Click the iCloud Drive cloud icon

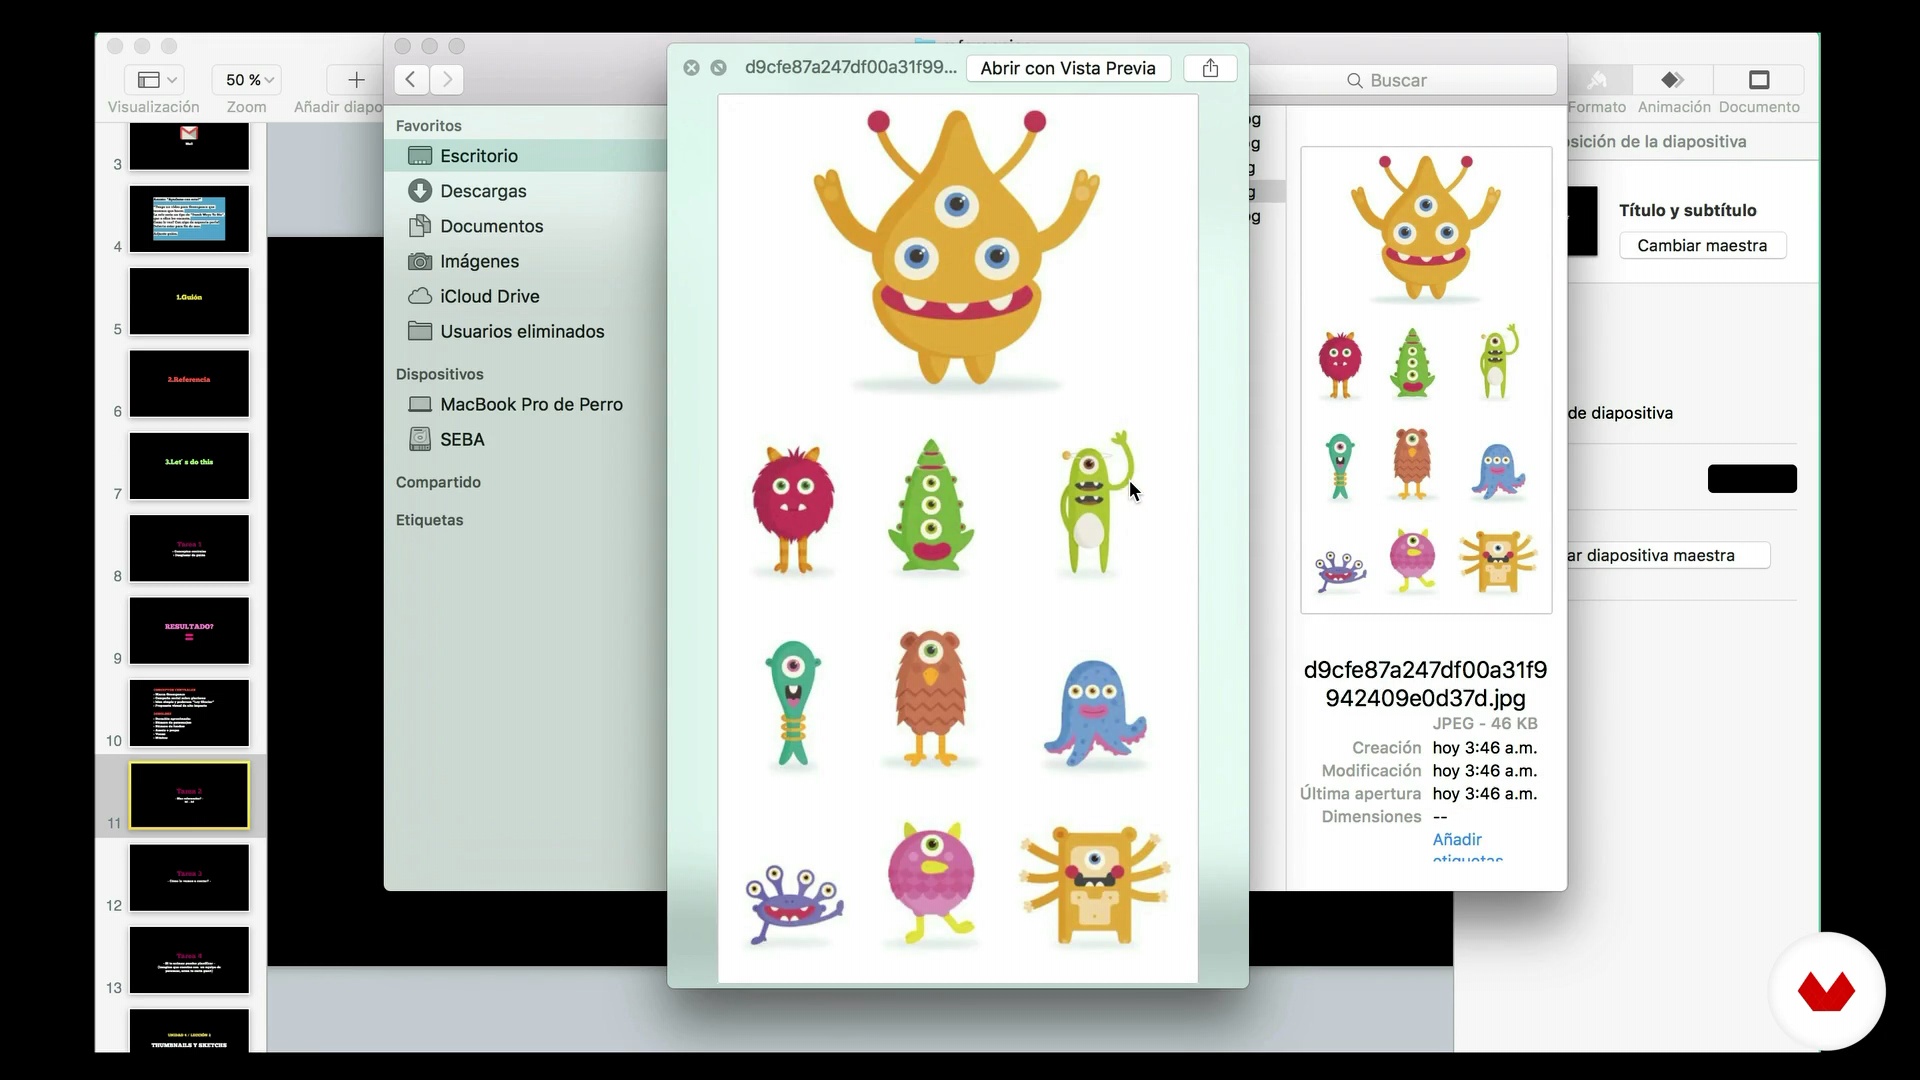tap(420, 296)
